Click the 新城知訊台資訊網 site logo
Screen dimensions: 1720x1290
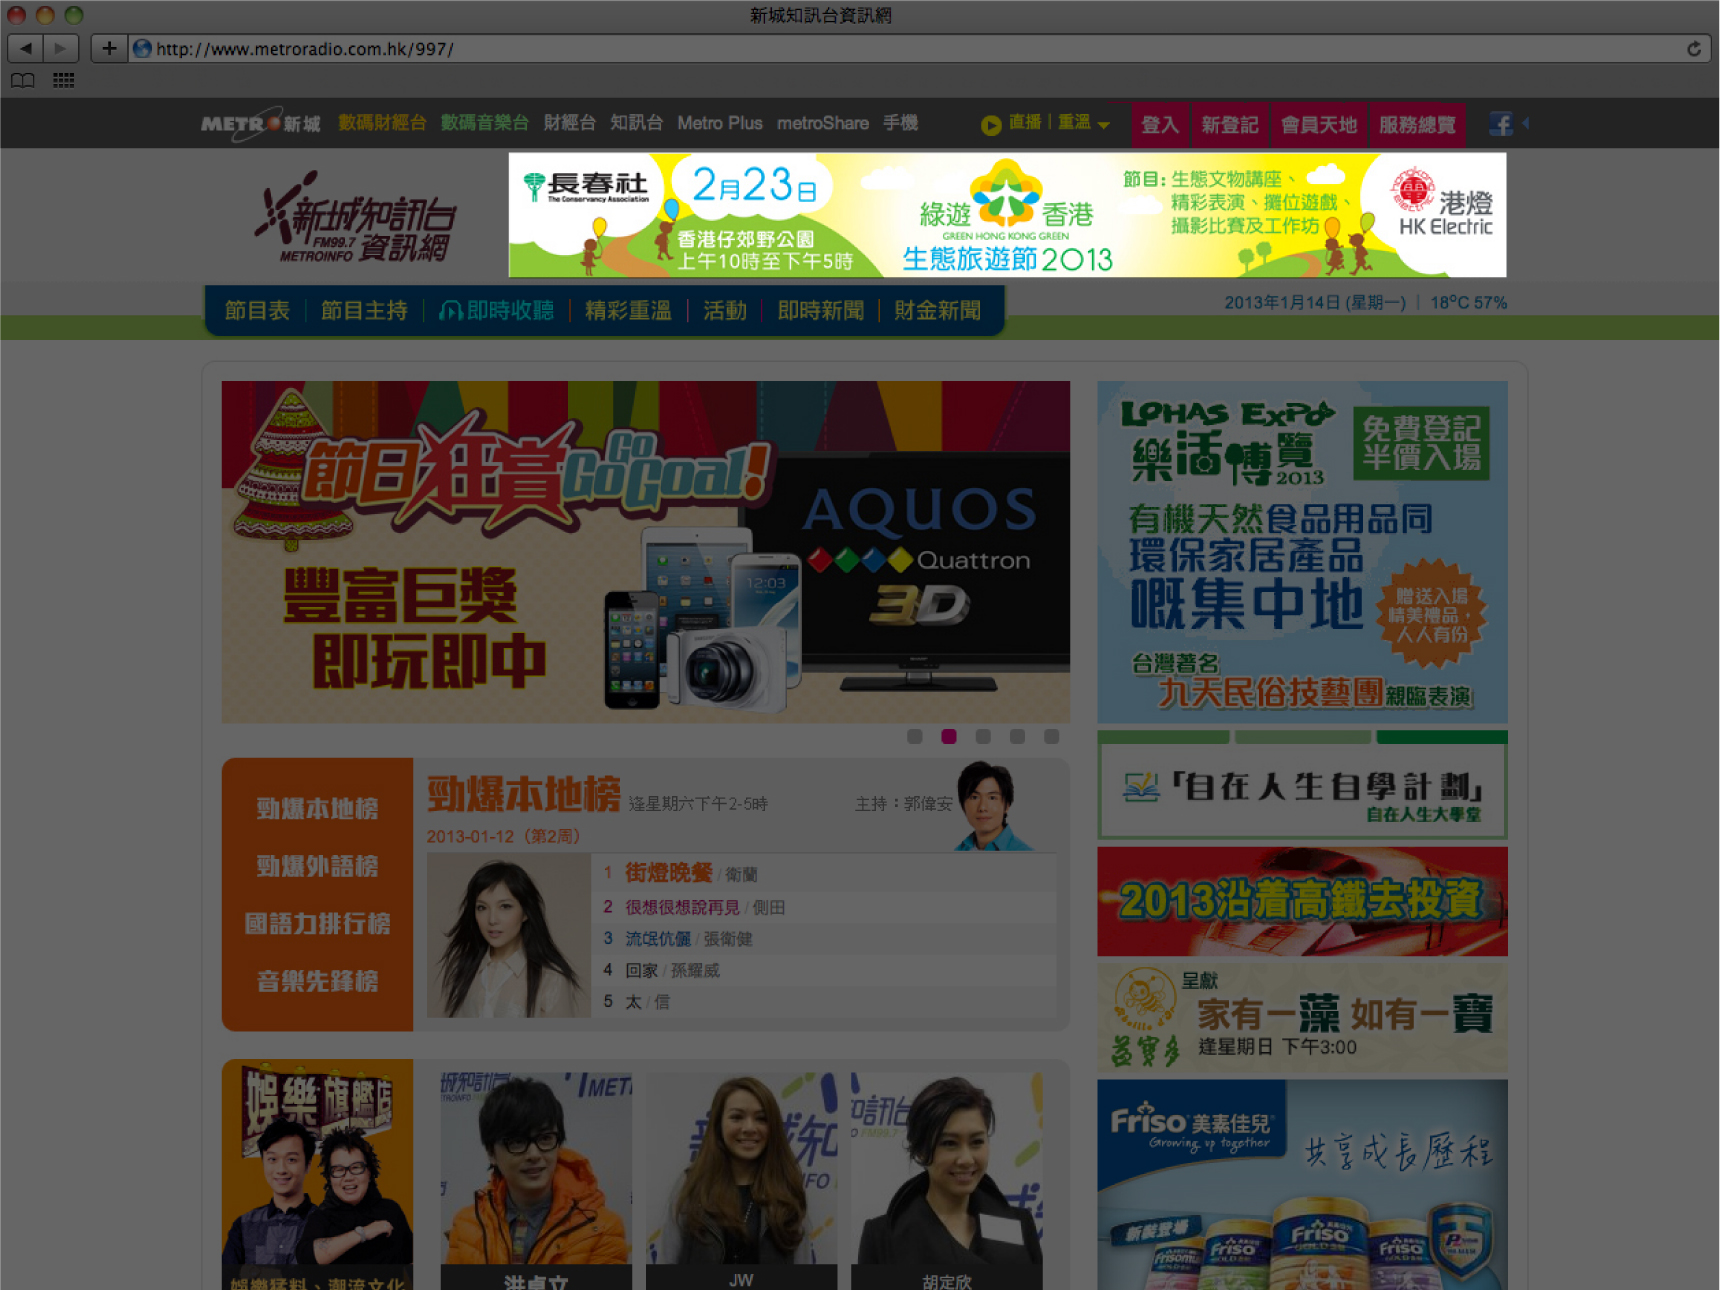(x=354, y=218)
